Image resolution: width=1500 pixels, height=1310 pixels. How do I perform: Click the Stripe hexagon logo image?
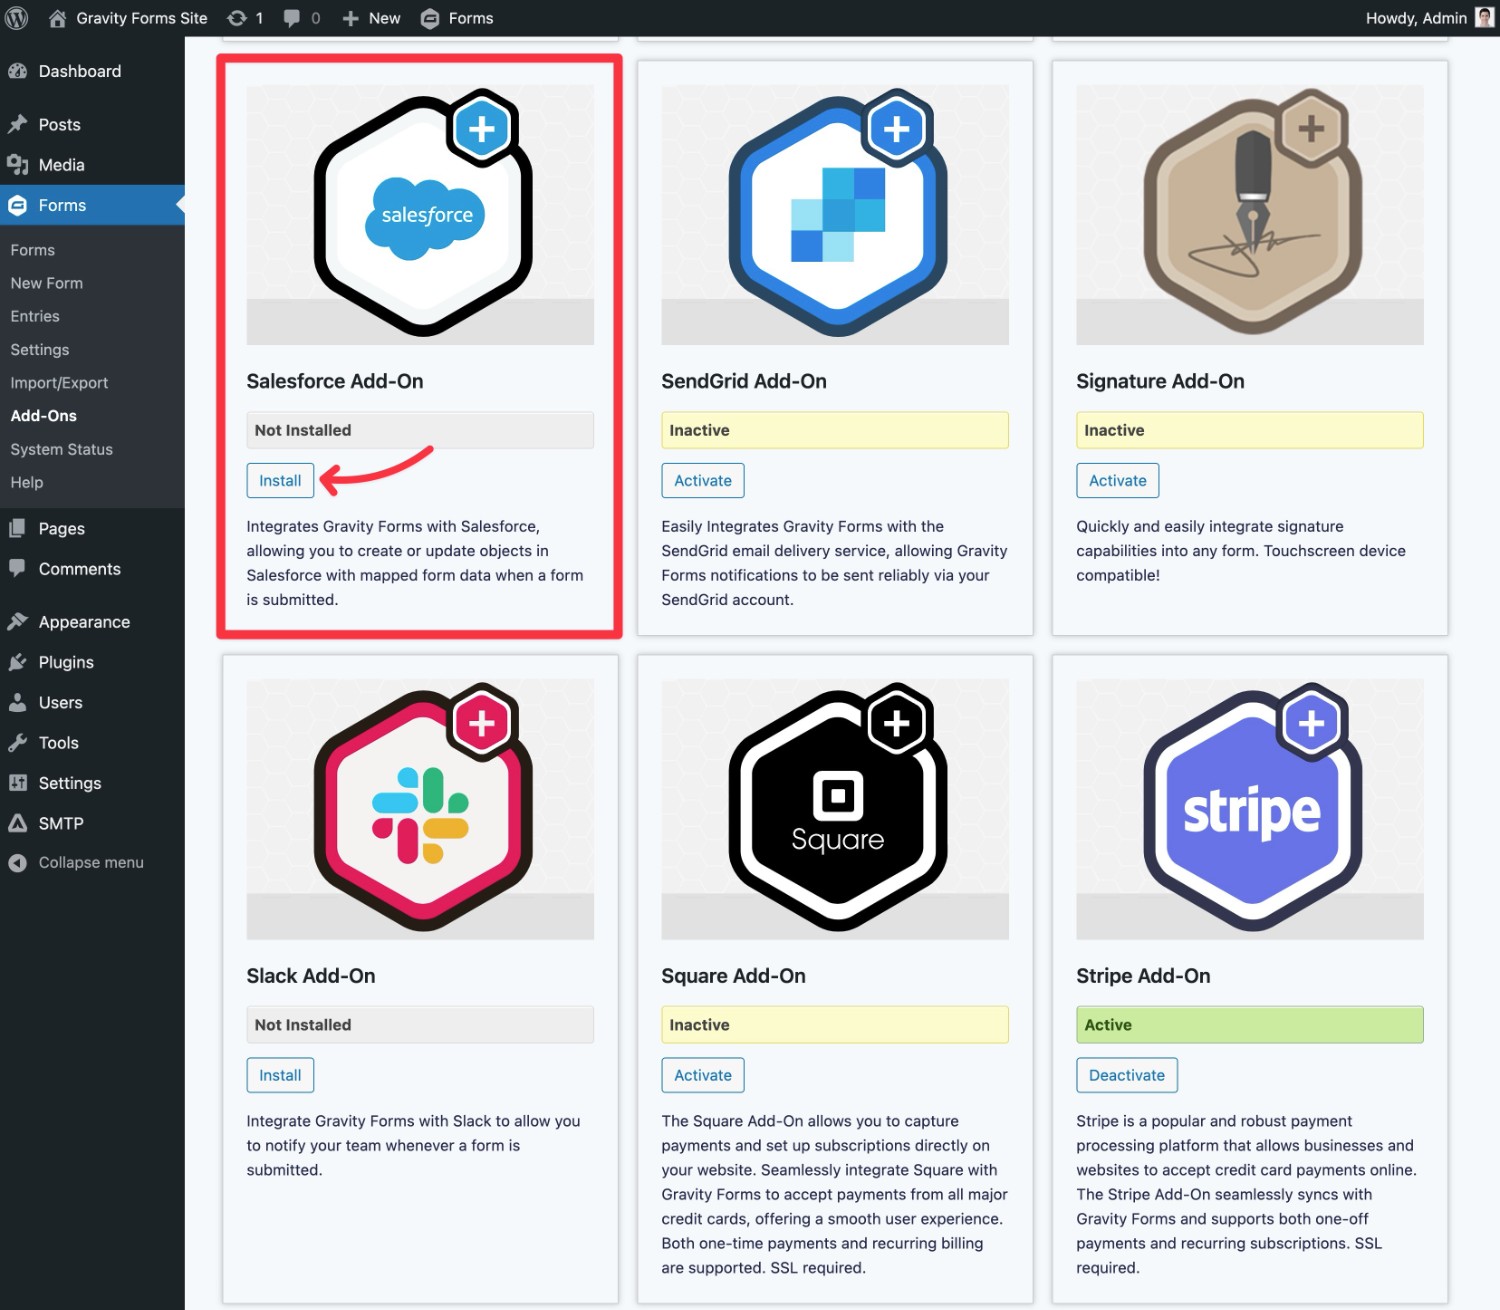click(x=1253, y=808)
